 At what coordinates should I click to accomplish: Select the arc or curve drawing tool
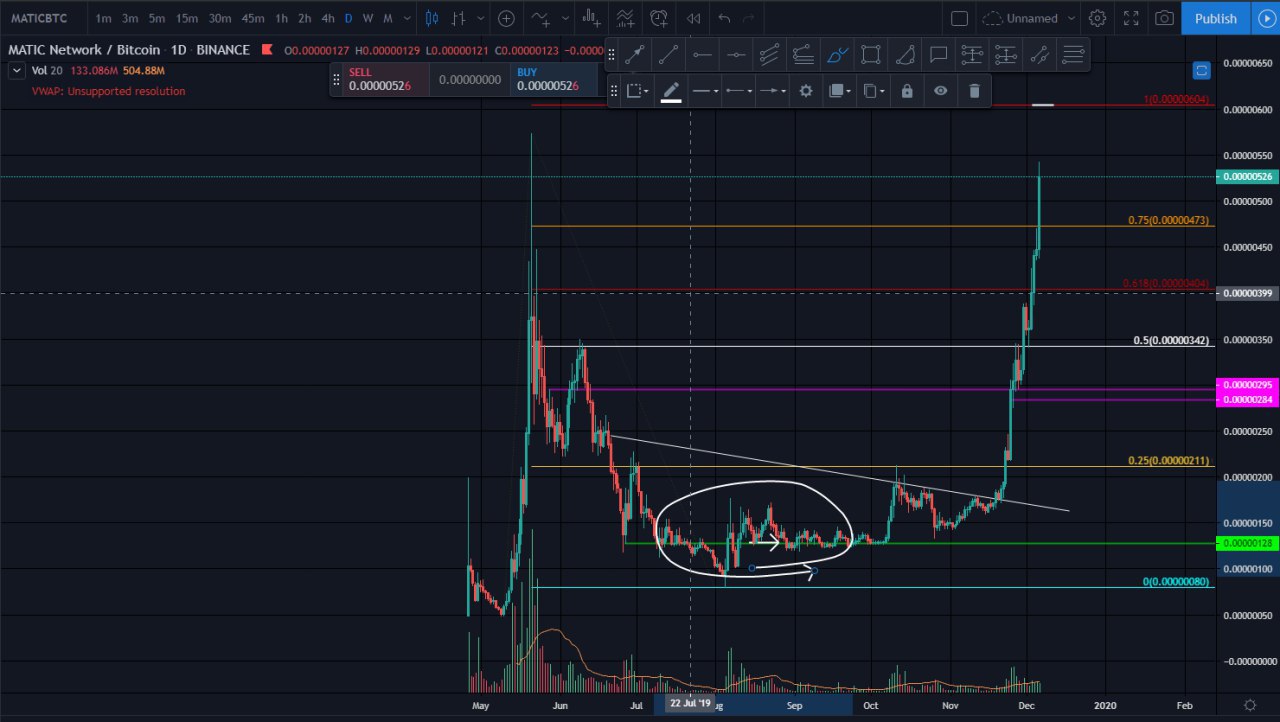[x=904, y=55]
